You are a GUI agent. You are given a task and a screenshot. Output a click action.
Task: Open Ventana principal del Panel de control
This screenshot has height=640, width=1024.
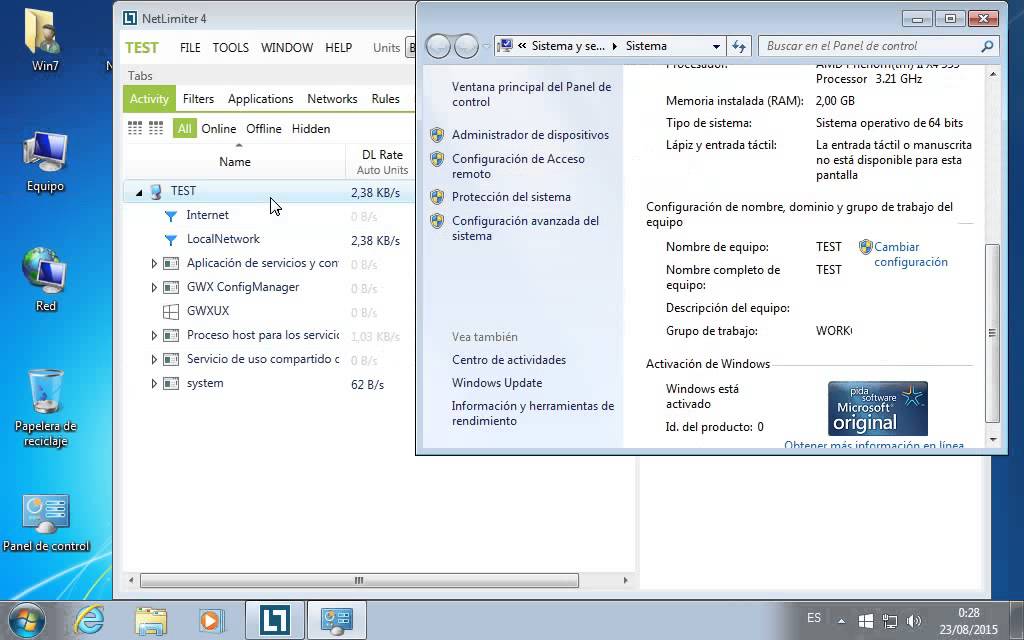pyautogui.click(x=532, y=94)
